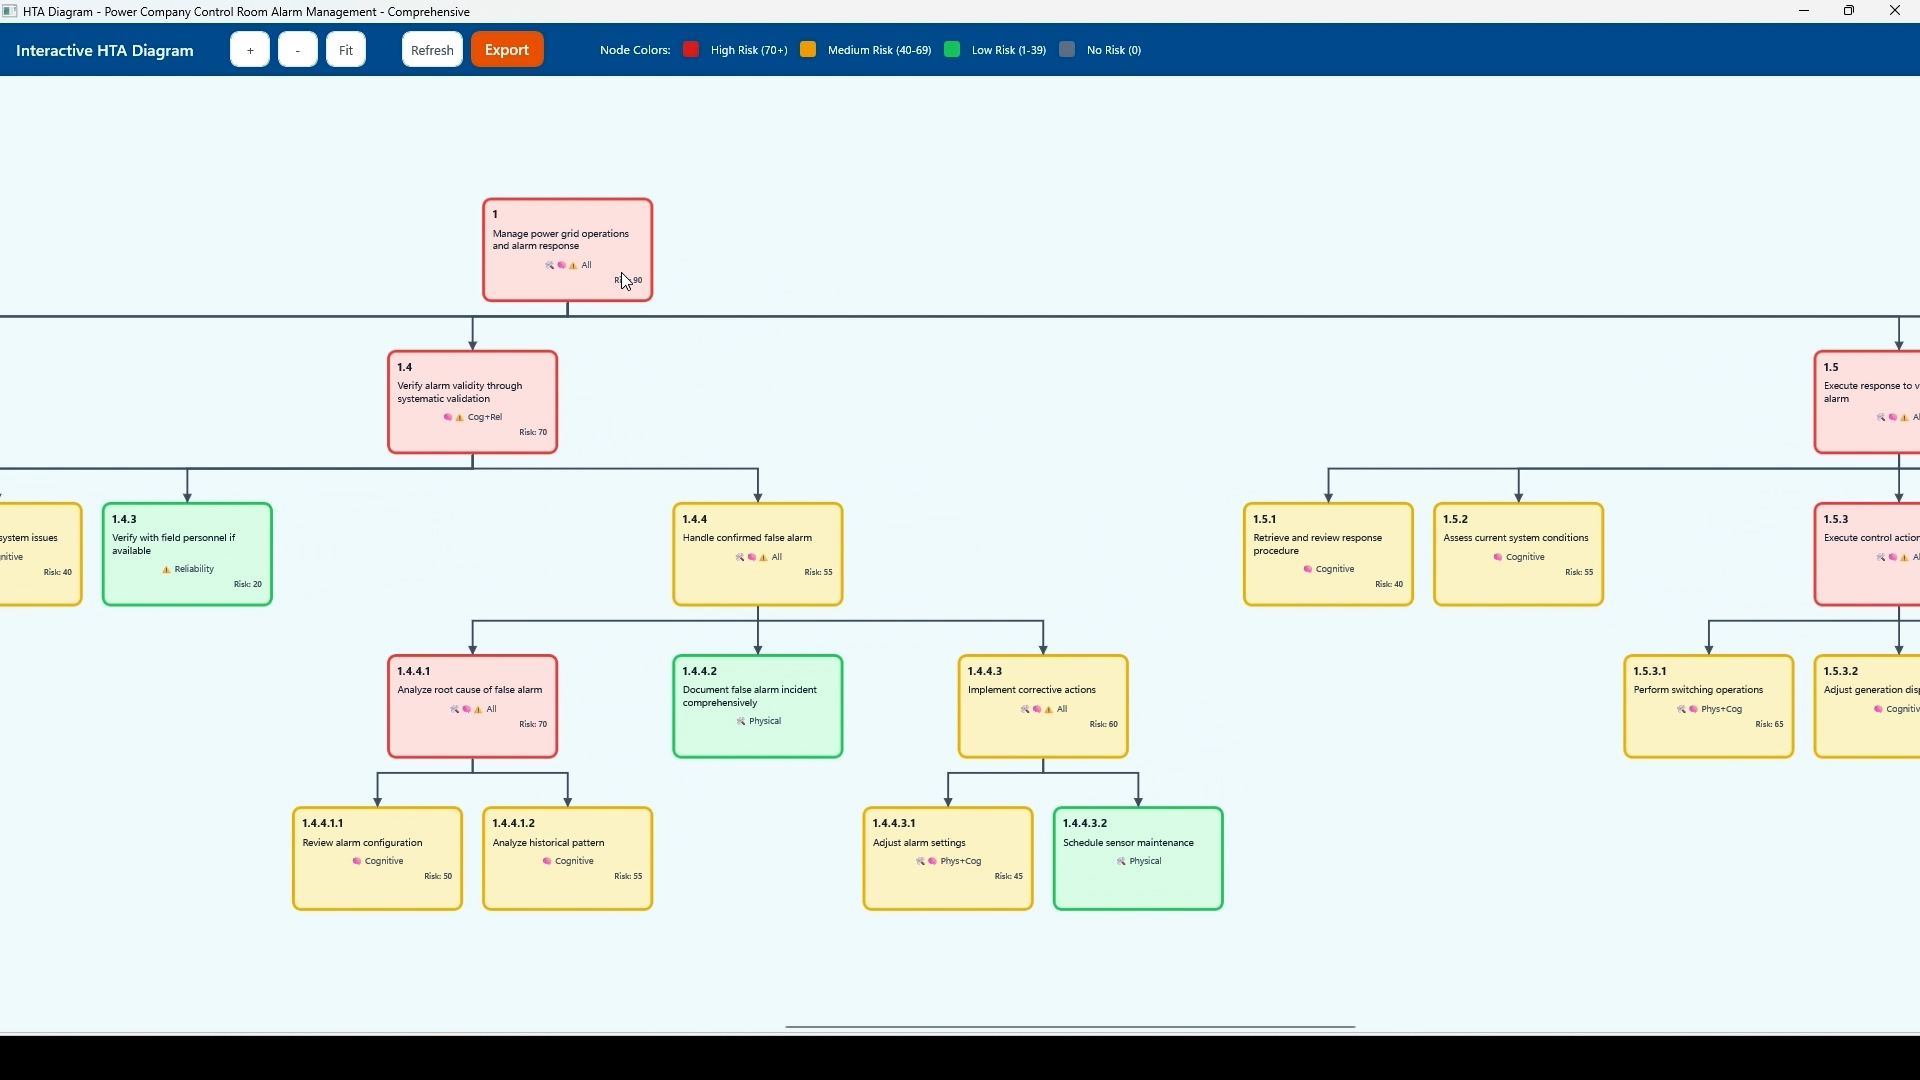Click the cognitive icon in node 1.5.2

point(1498,558)
